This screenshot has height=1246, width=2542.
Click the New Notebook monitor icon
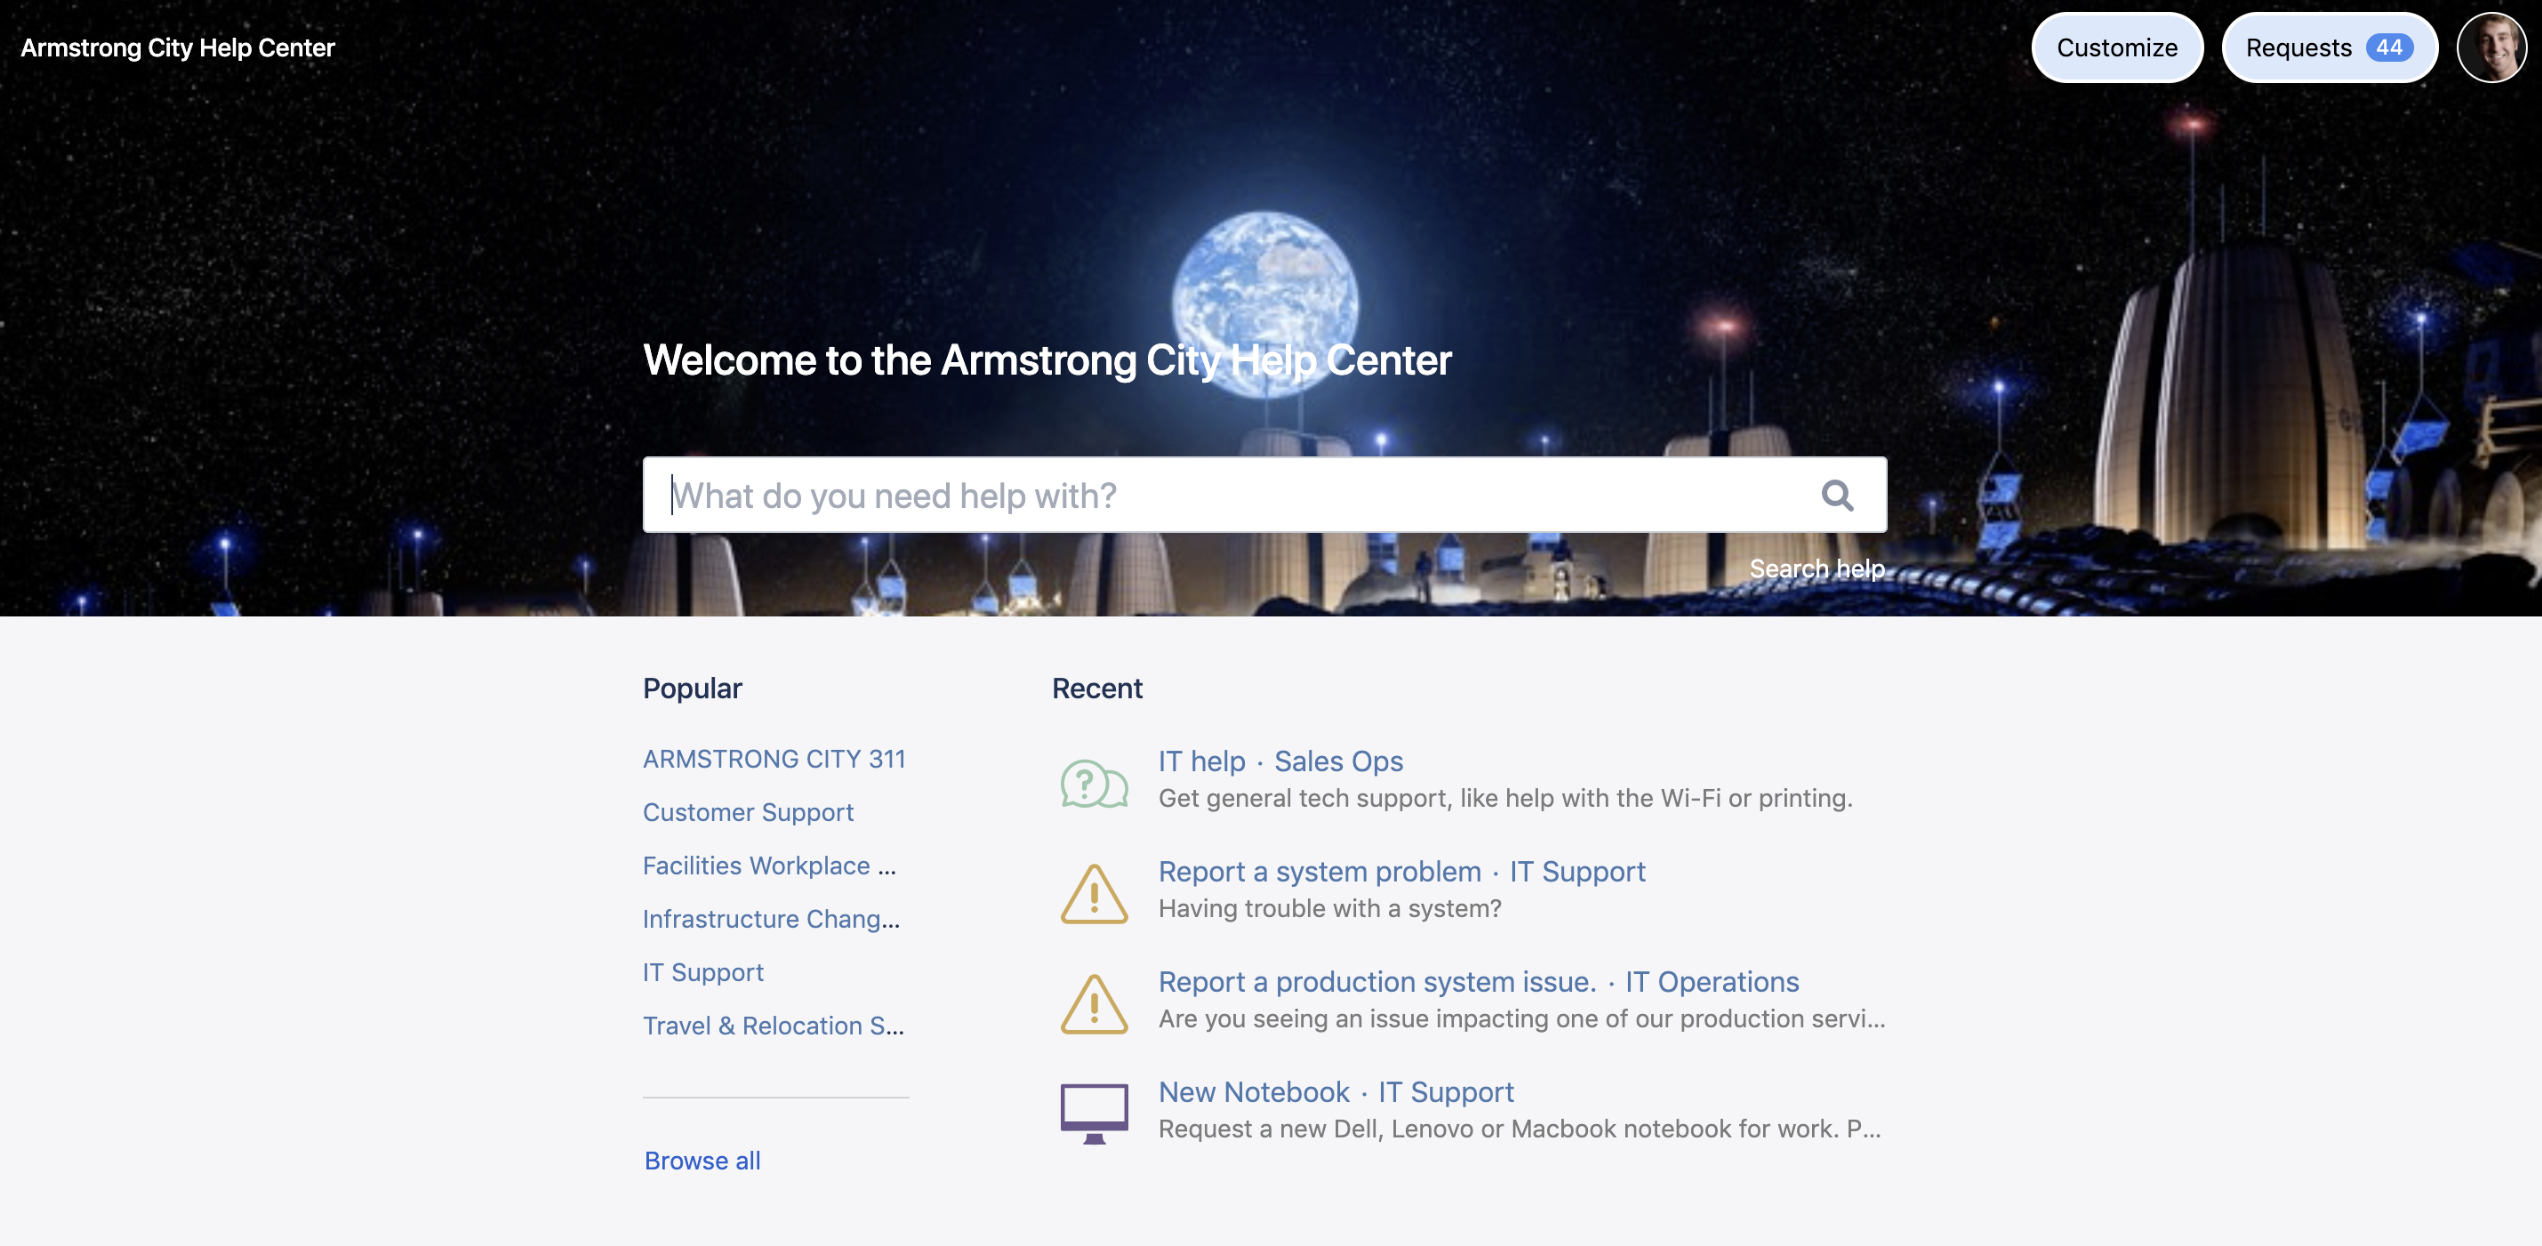tap(1094, 1113)
